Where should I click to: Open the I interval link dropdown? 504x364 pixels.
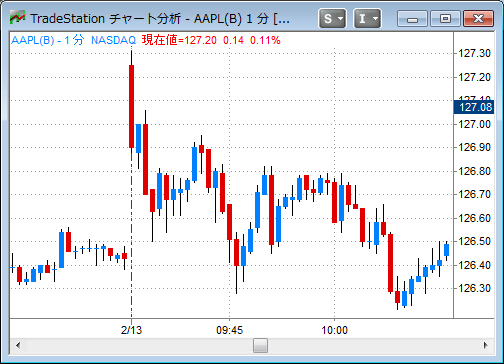[x=367, y=19]
